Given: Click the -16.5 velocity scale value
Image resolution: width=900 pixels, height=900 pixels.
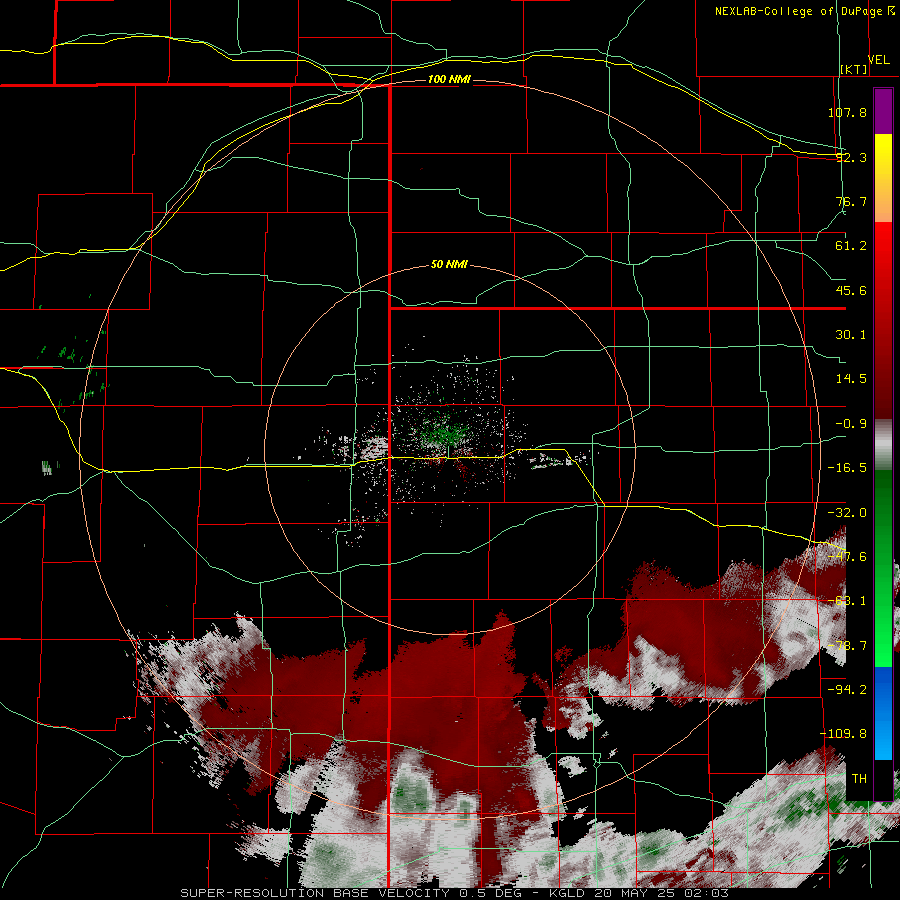Looking at the screenshot, I should 847,468.
